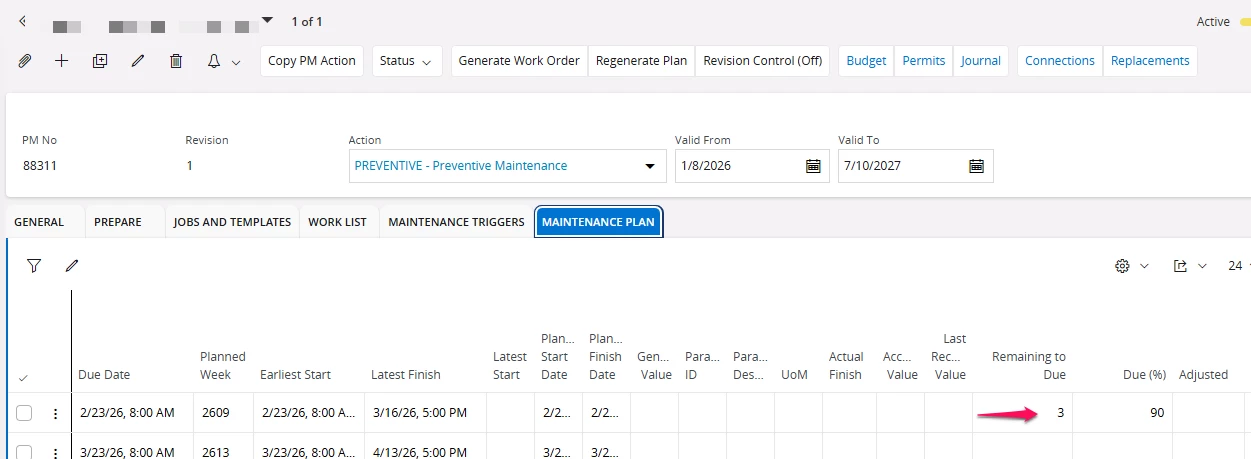Check the 3/23/26 row checkbox
Viewport: 1251px width, 459px height.
point(24,452)
